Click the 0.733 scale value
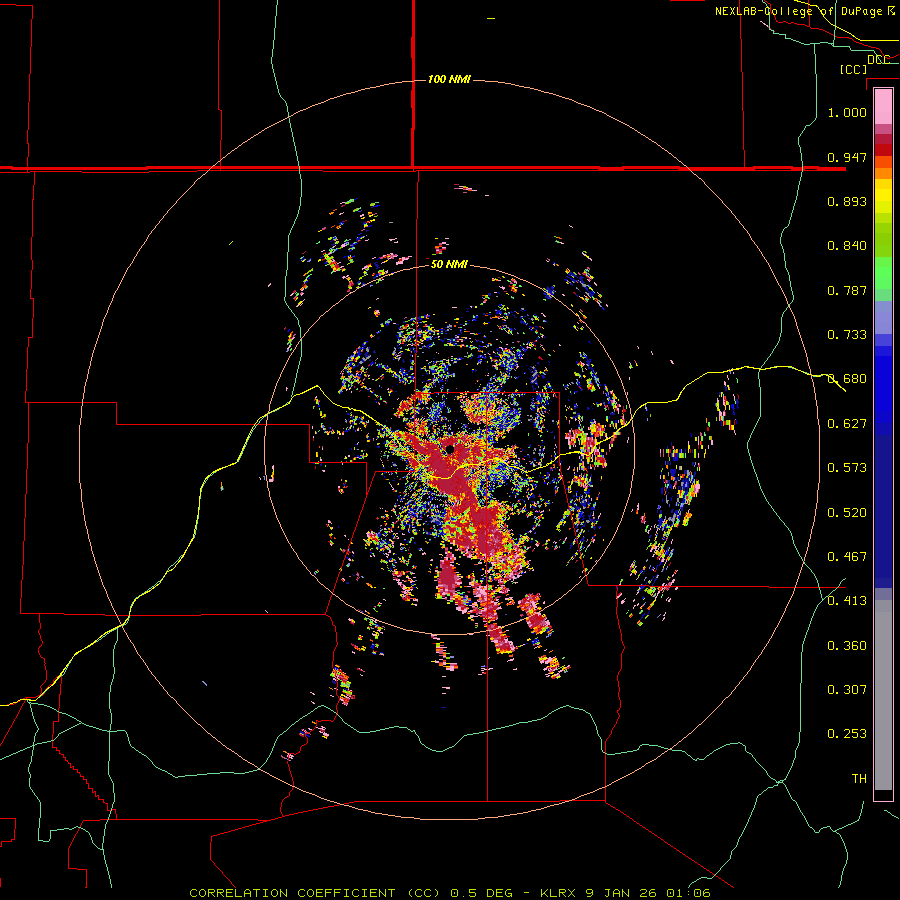Viewport: 900px width, 900px height. [847, 335]
